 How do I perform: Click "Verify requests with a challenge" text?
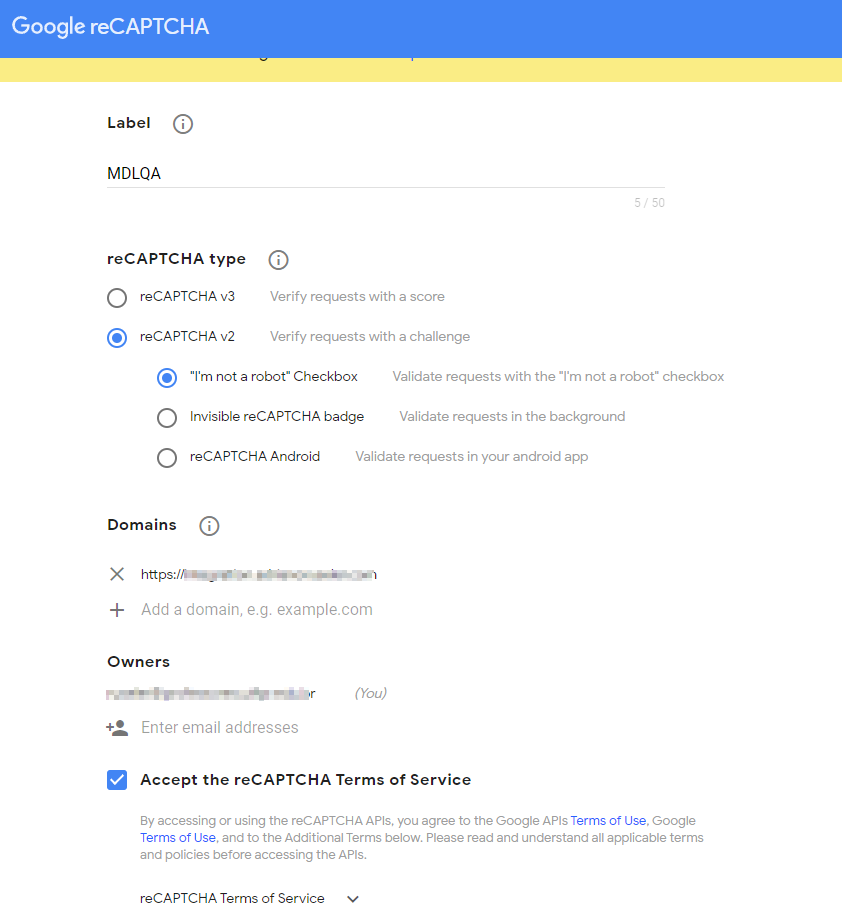pyautogui.click(x=370, y=337)
